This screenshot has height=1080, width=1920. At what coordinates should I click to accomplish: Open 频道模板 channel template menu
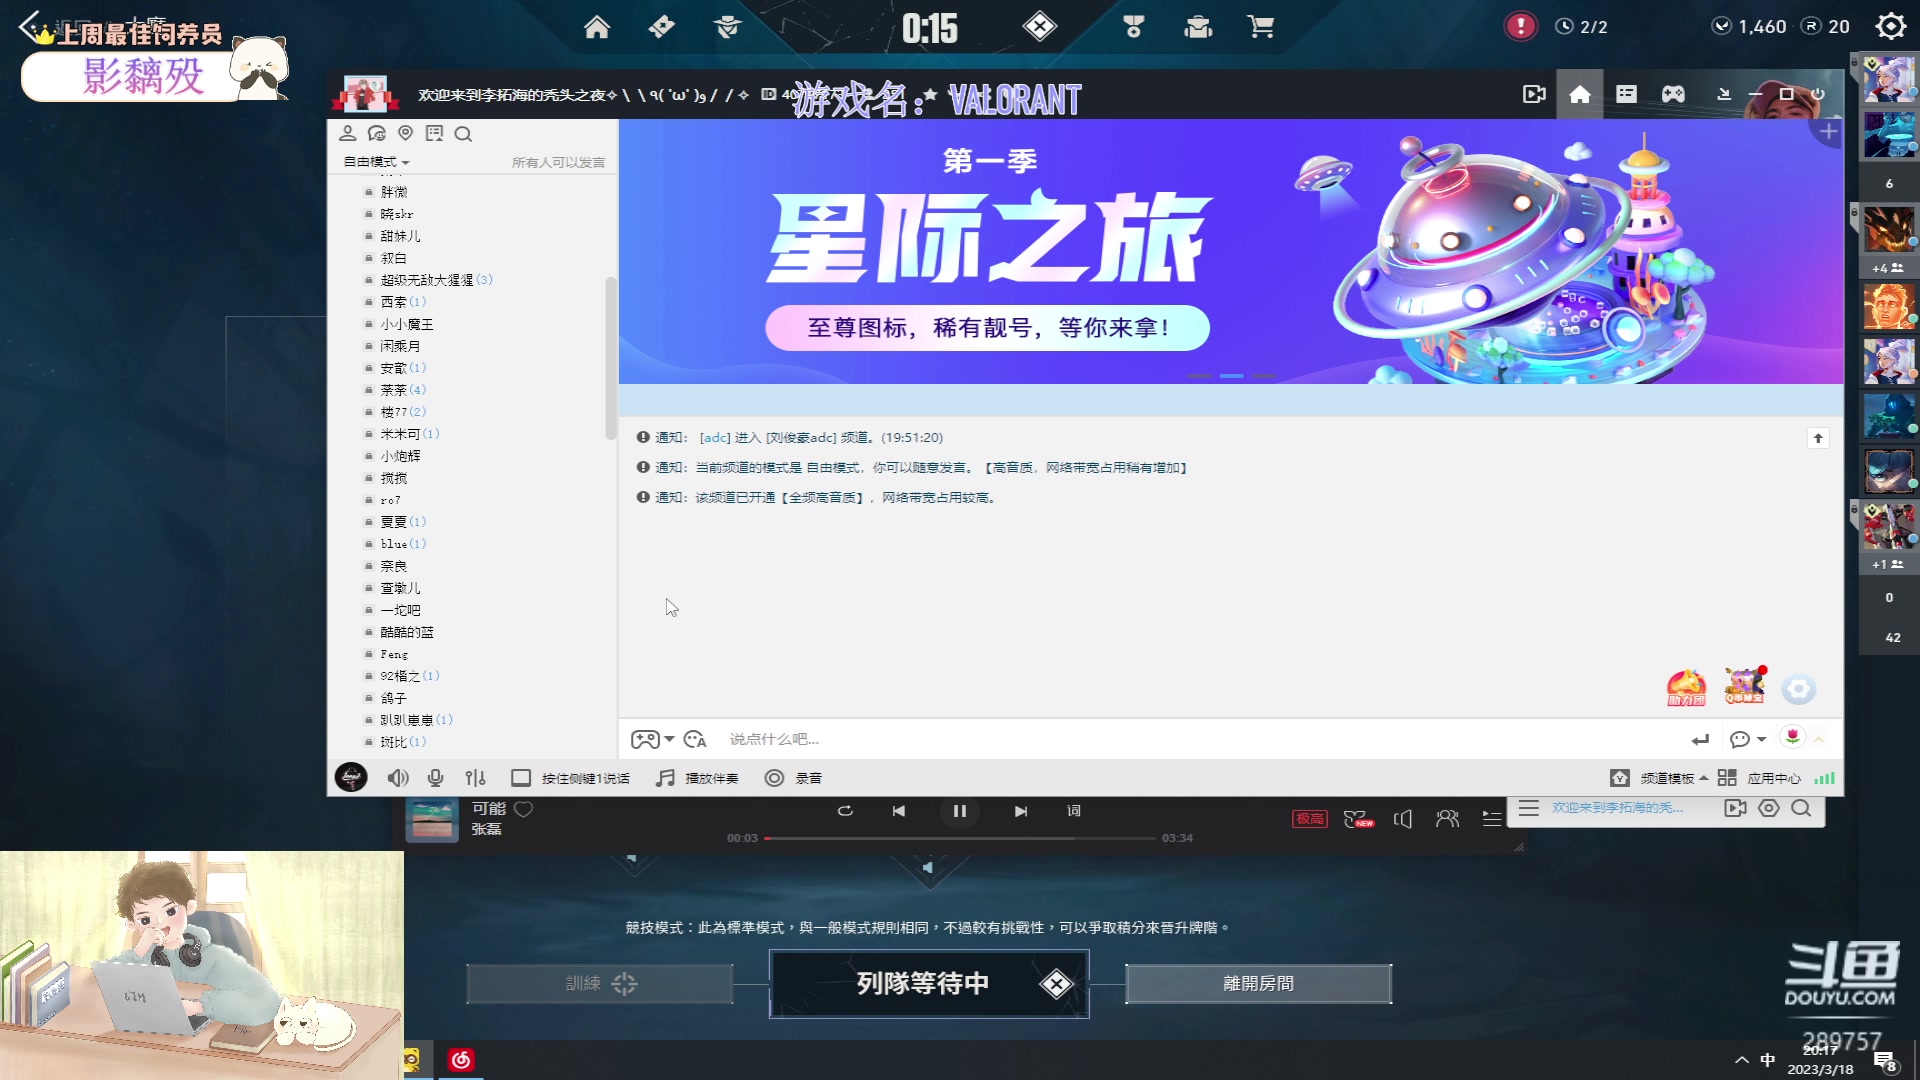[1659, 778]
